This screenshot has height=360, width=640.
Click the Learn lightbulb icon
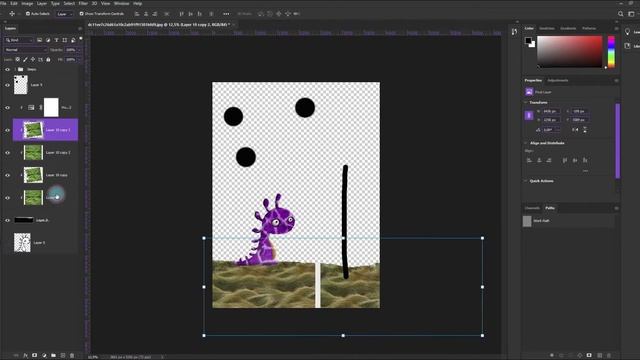tap(627, 32)
